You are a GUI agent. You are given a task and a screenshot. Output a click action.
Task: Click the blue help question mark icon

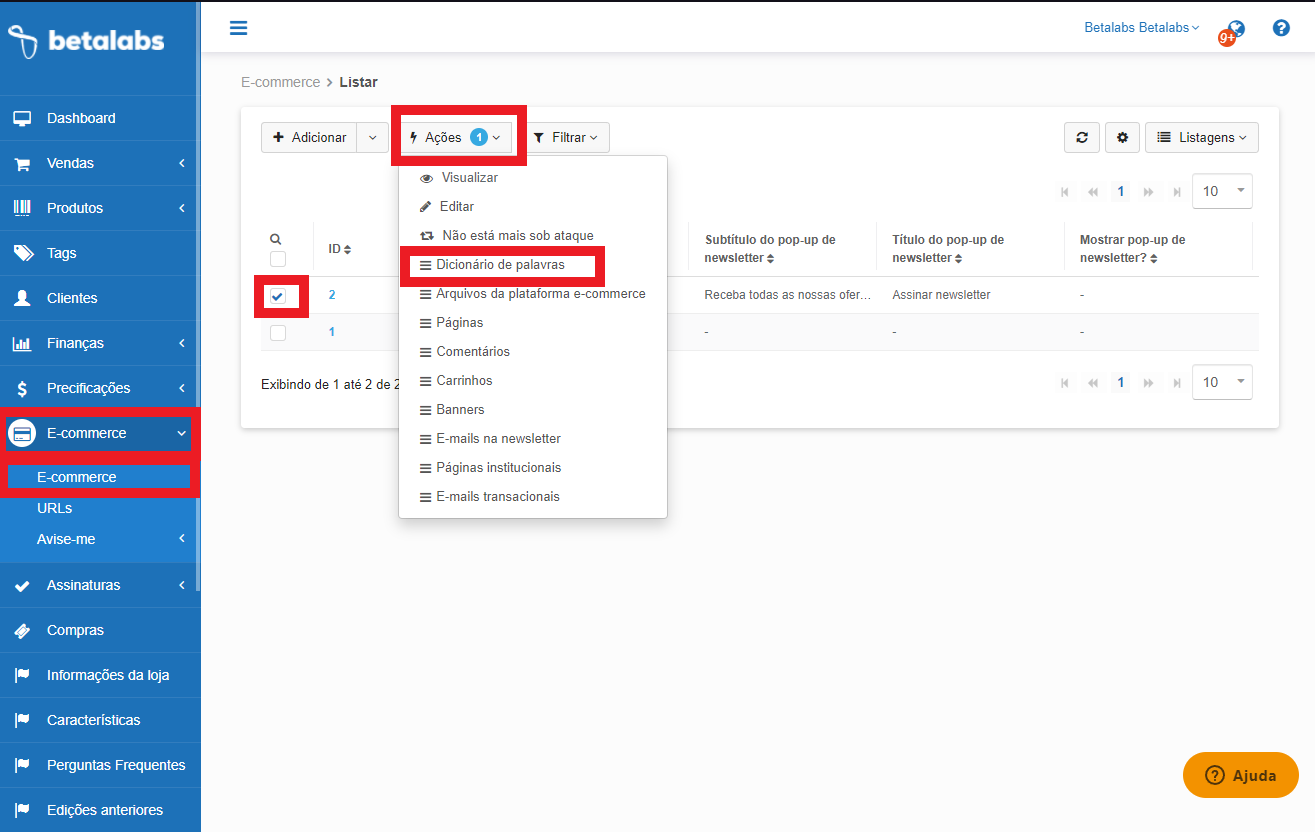(1281, 28)
